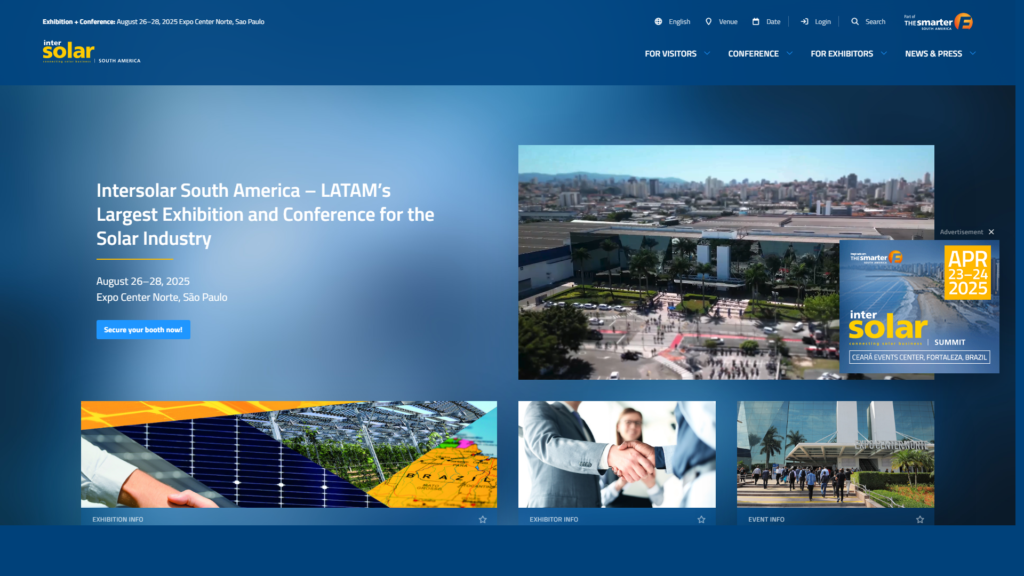Open the Intersolar Summit advertisement
Viewport: 1024px width, 576px height.
919,306
